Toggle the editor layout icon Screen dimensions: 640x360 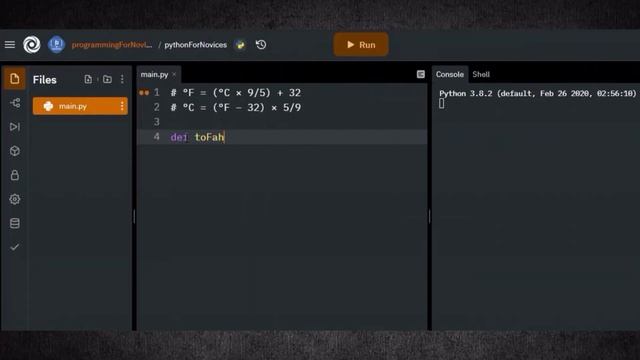tap(420, 74)
